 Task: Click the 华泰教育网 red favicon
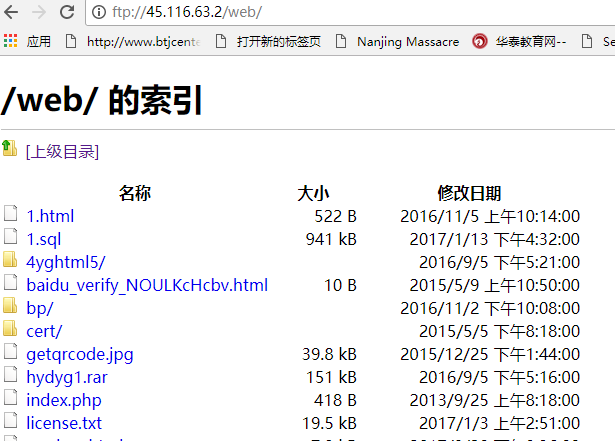pos(479,41)
